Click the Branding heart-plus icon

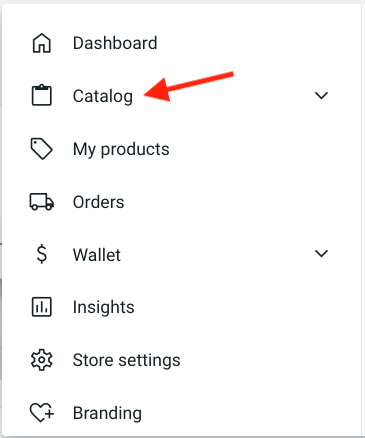tap(42, 413)
